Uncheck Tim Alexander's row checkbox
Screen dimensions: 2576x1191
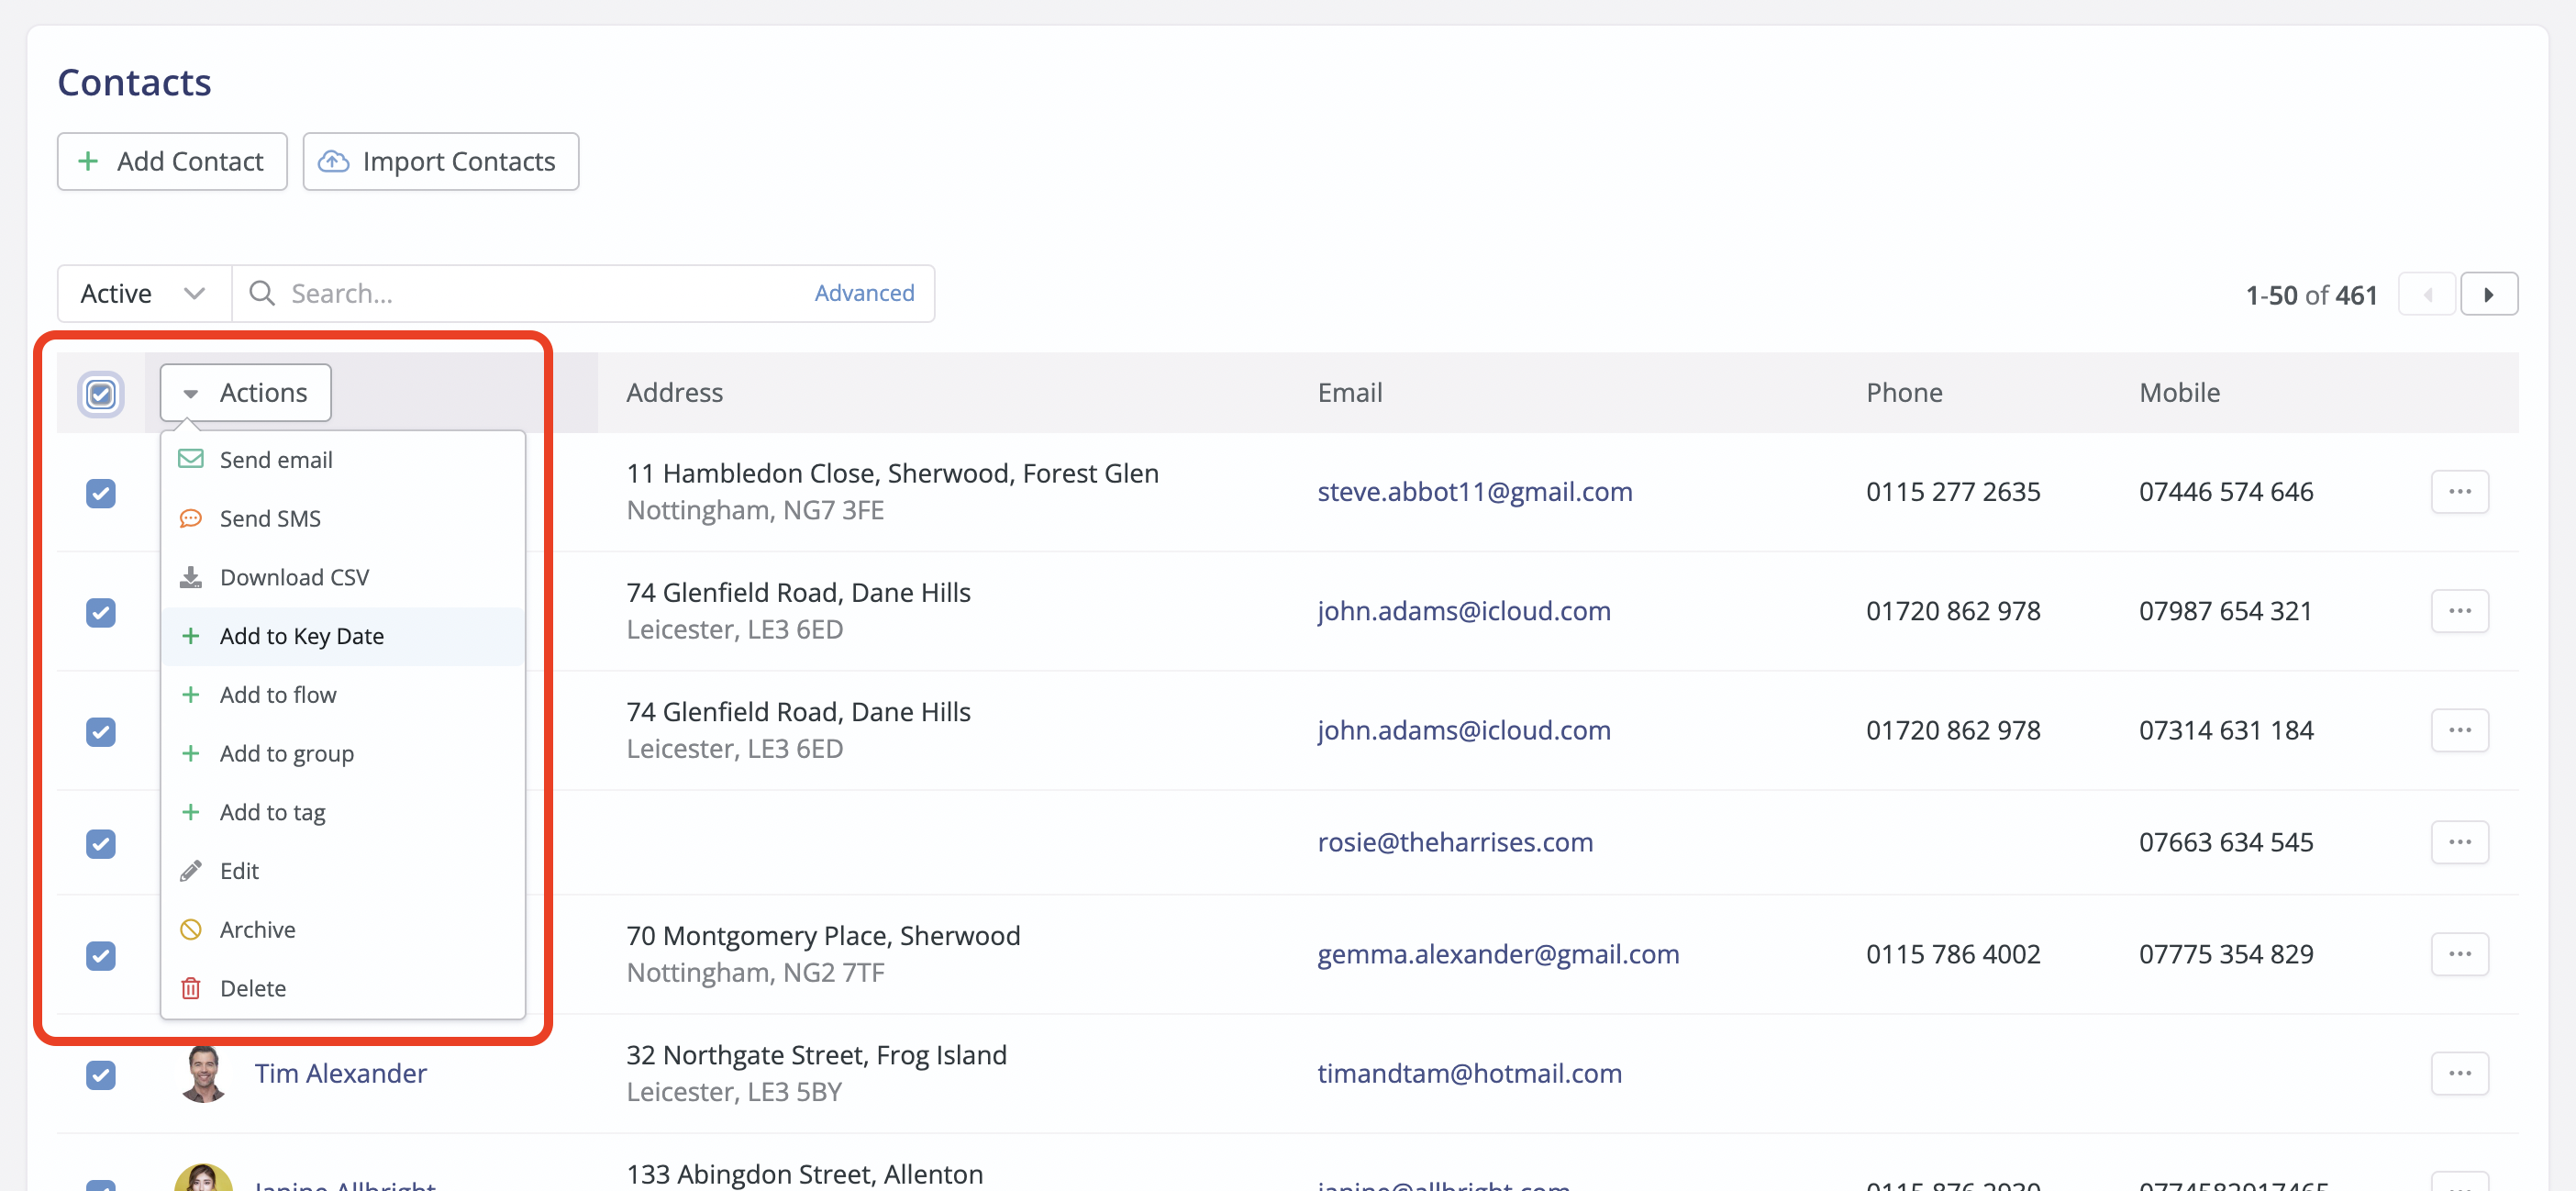100,1075
